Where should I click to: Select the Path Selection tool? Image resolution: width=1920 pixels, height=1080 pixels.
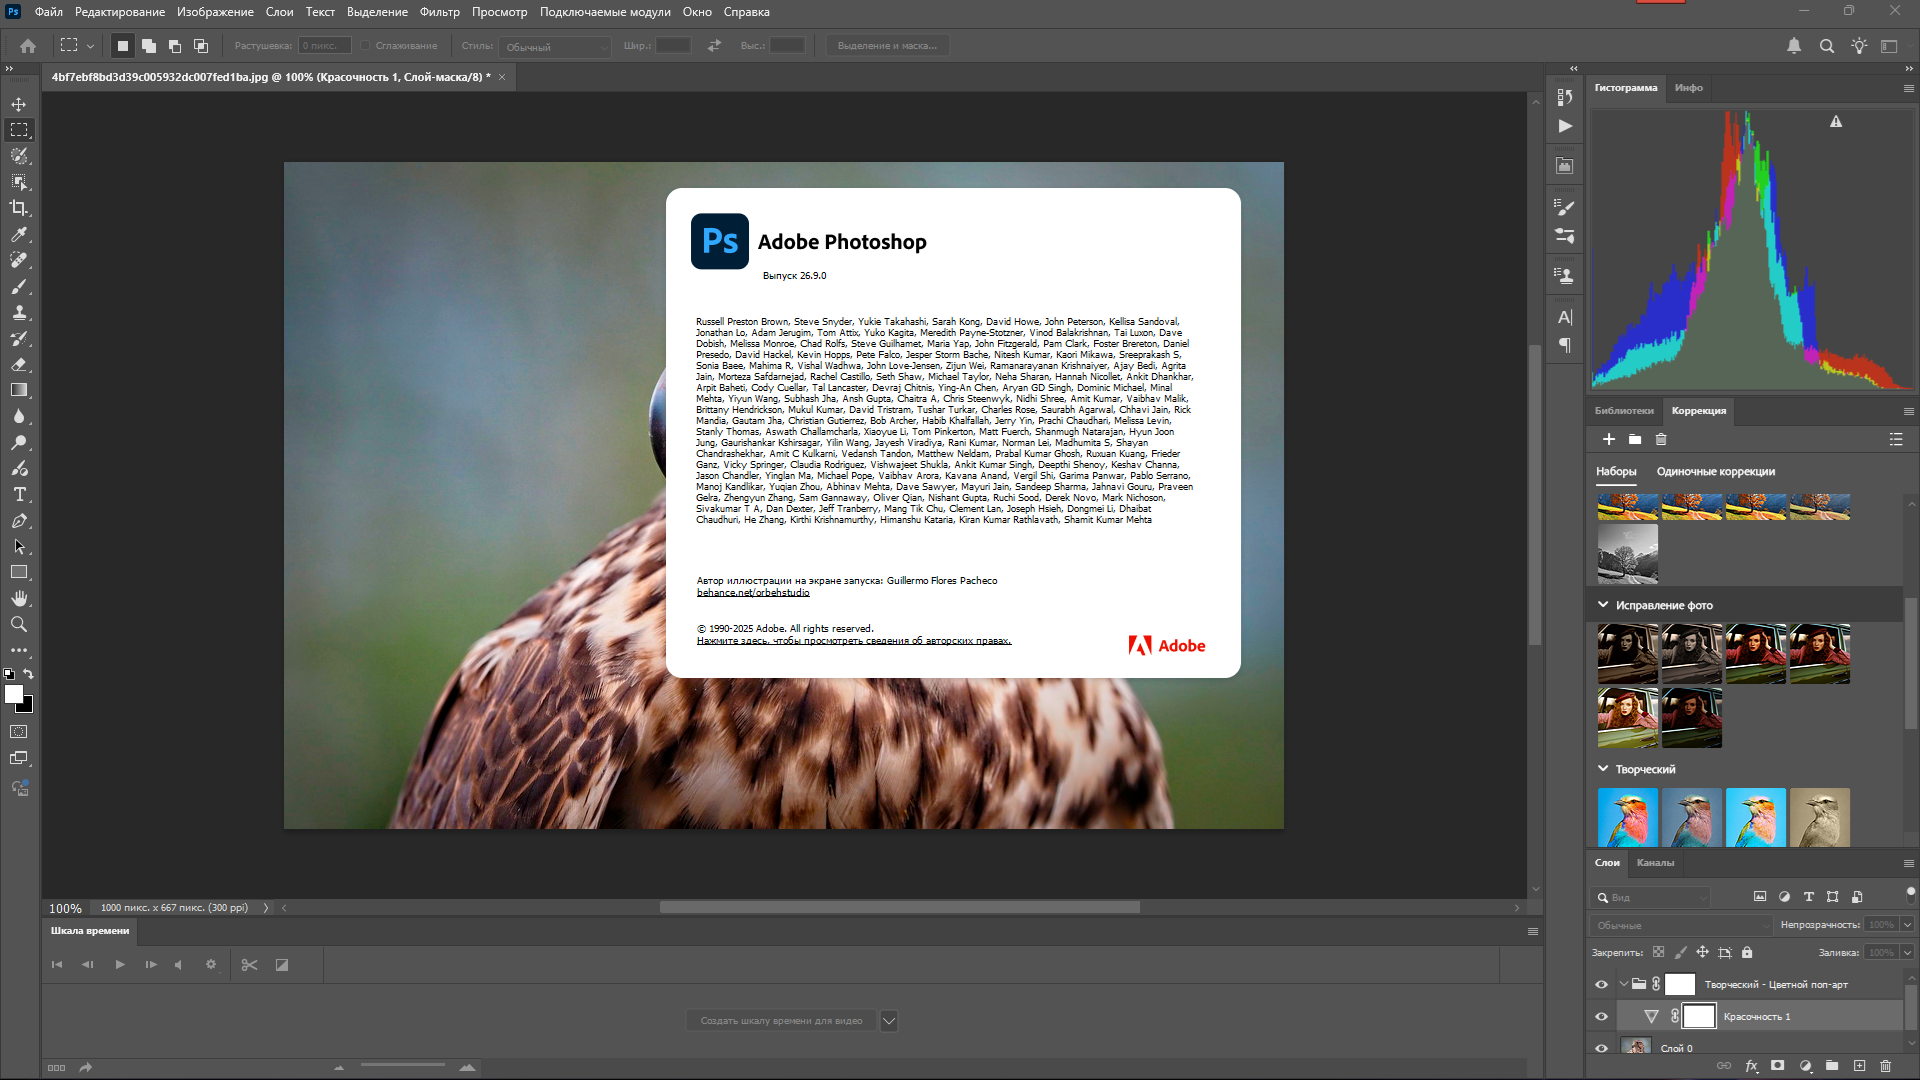[x=19, y=546]
